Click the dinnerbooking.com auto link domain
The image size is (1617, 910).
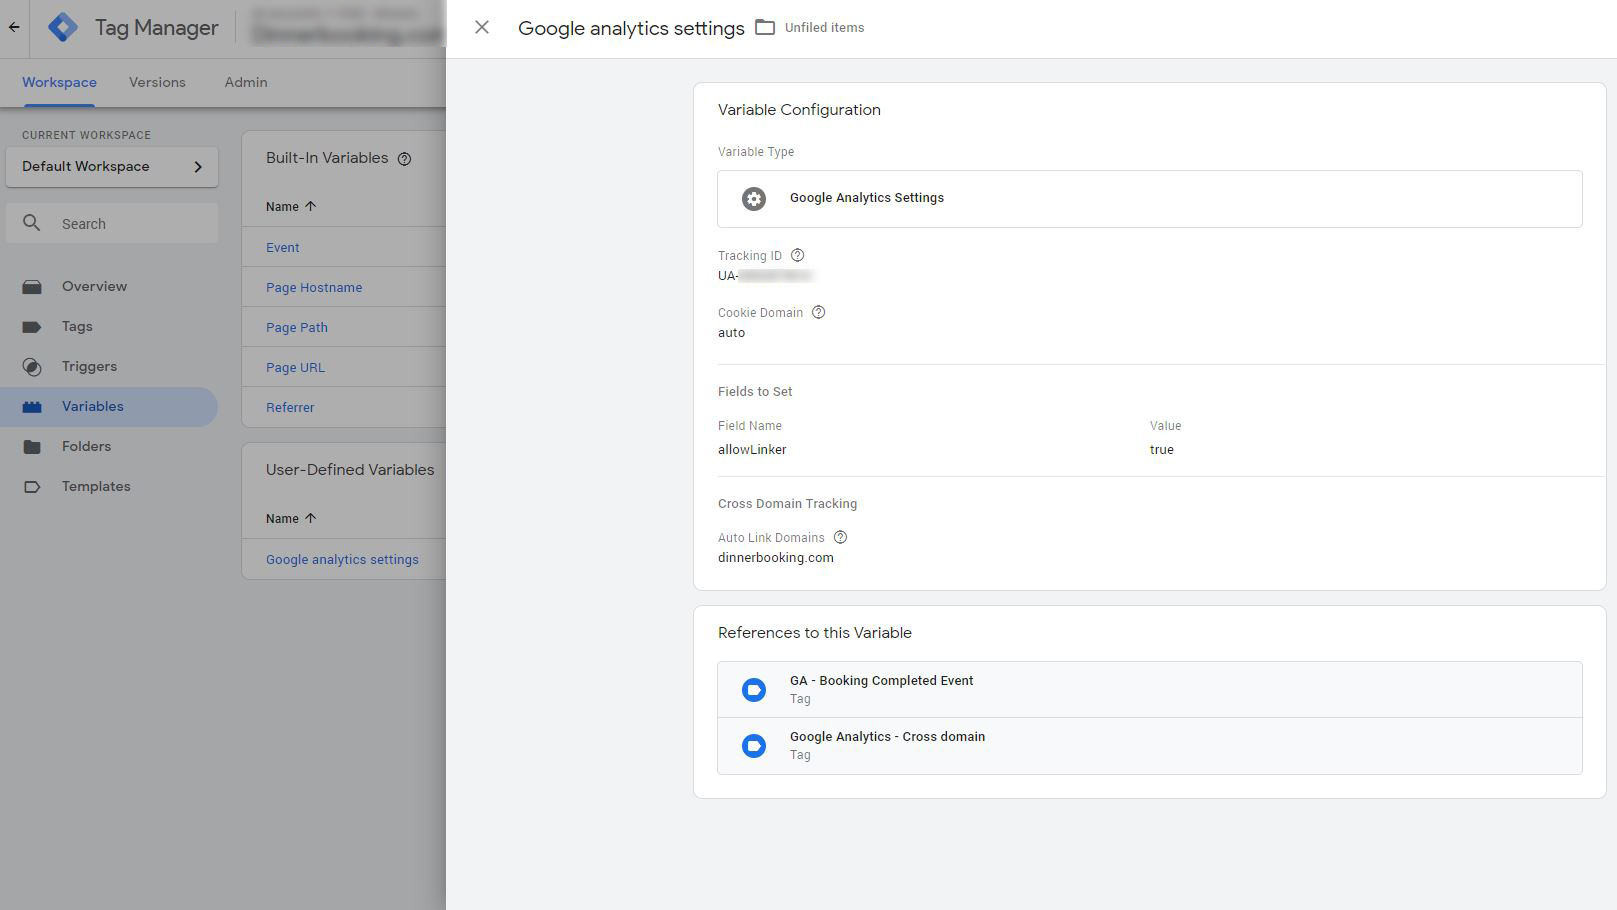click(x=775, y=557)
